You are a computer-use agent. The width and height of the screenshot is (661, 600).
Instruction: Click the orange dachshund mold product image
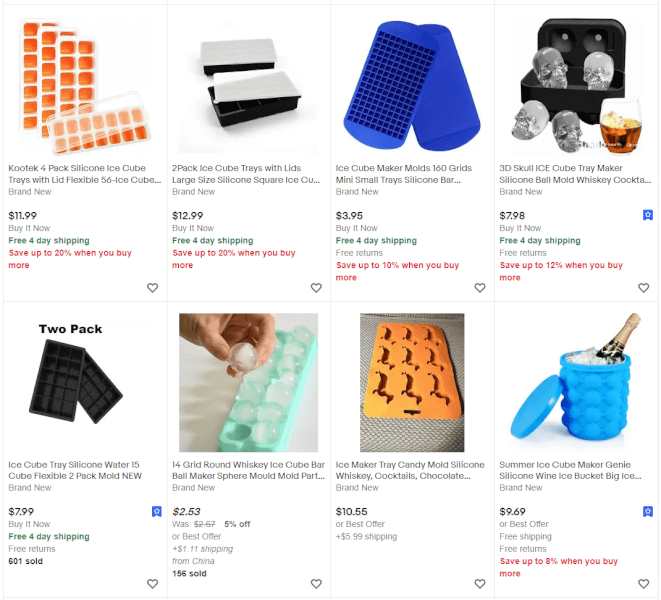(x=412, y=382)
